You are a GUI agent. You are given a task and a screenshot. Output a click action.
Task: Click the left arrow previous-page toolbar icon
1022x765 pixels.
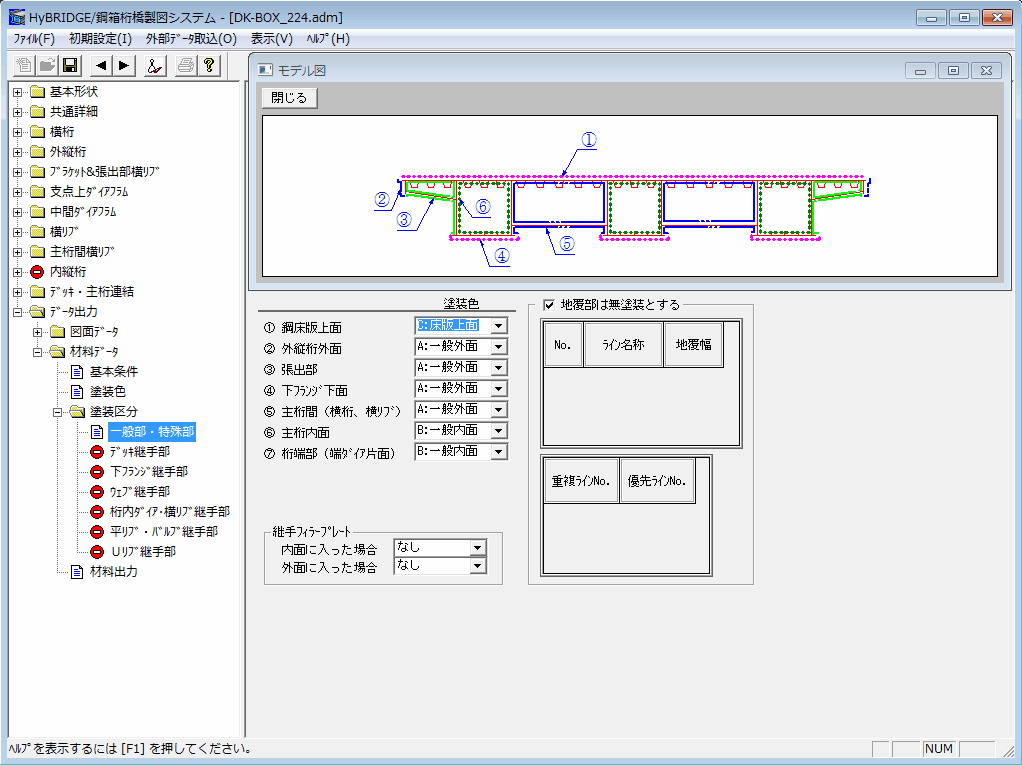point(101,66)
